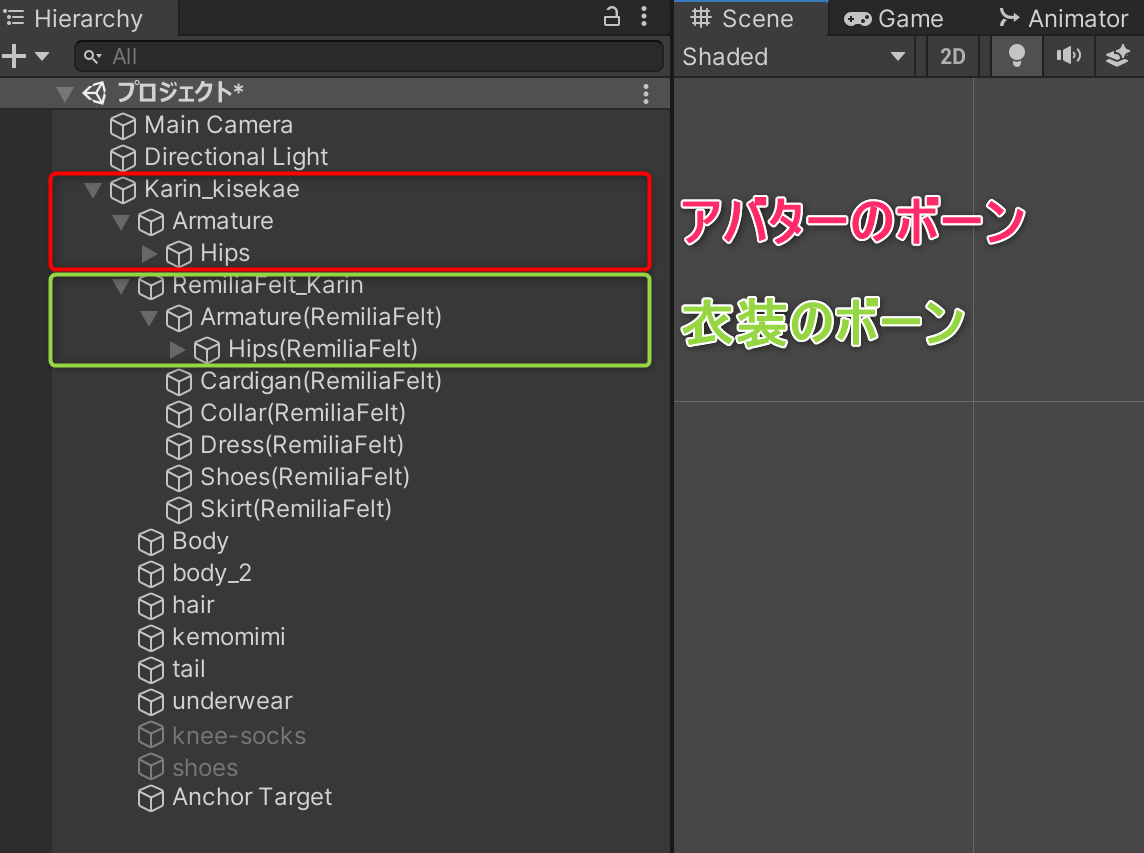Viewport: 1144px width, 853px height.
Task: Select Anchor Target object
Action: point(252,798)
